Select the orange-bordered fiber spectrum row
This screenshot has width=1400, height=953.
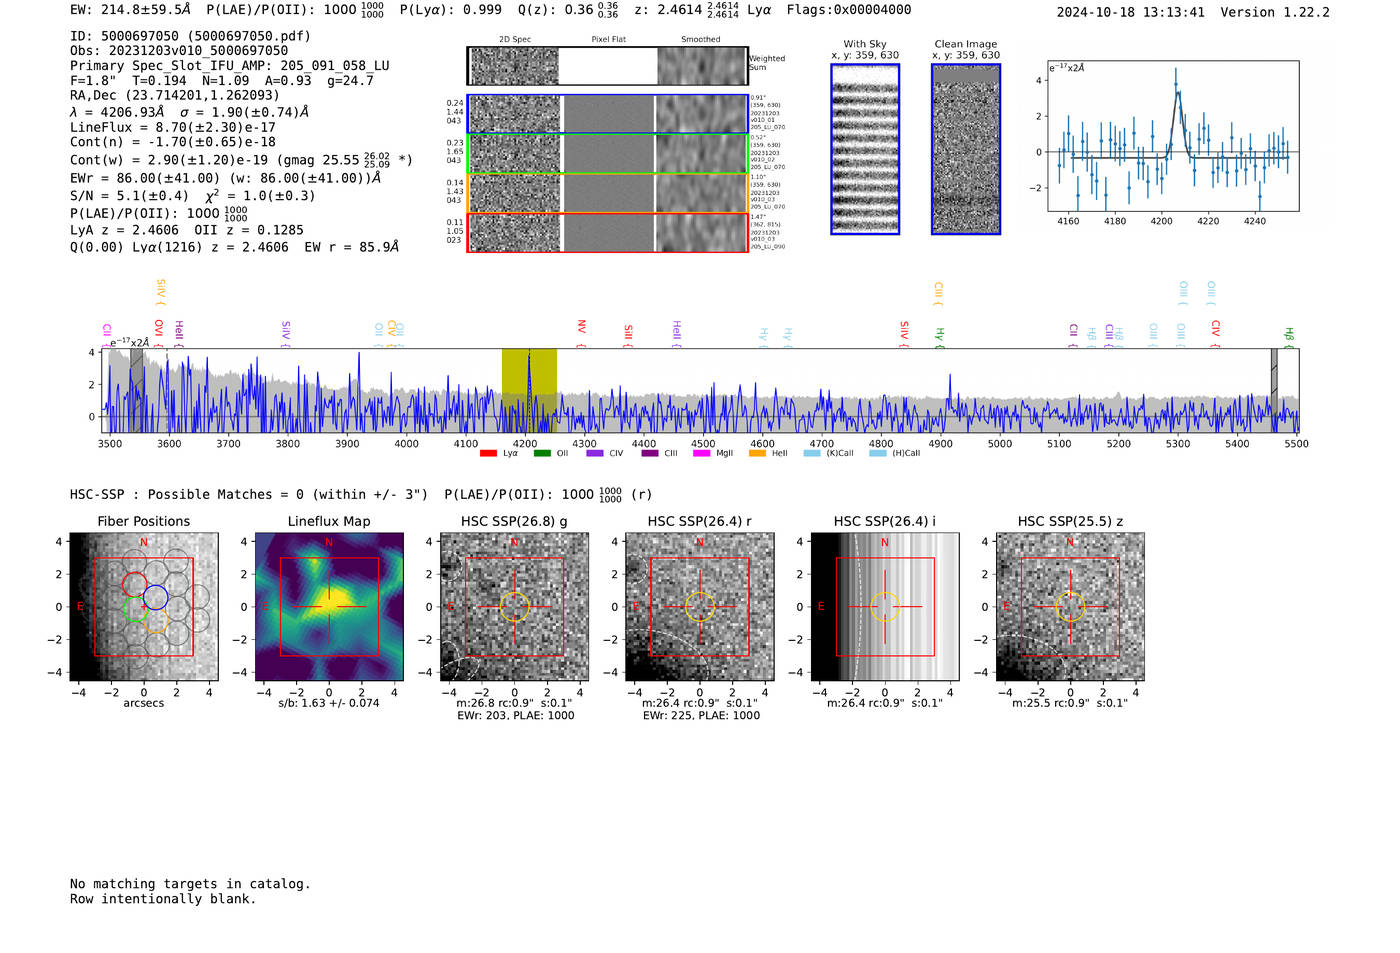coord(607,193)
